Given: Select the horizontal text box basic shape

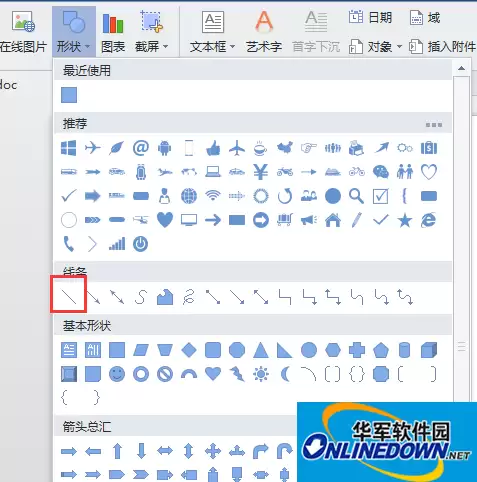Looking at the screenshot, I should pos(69,350).
